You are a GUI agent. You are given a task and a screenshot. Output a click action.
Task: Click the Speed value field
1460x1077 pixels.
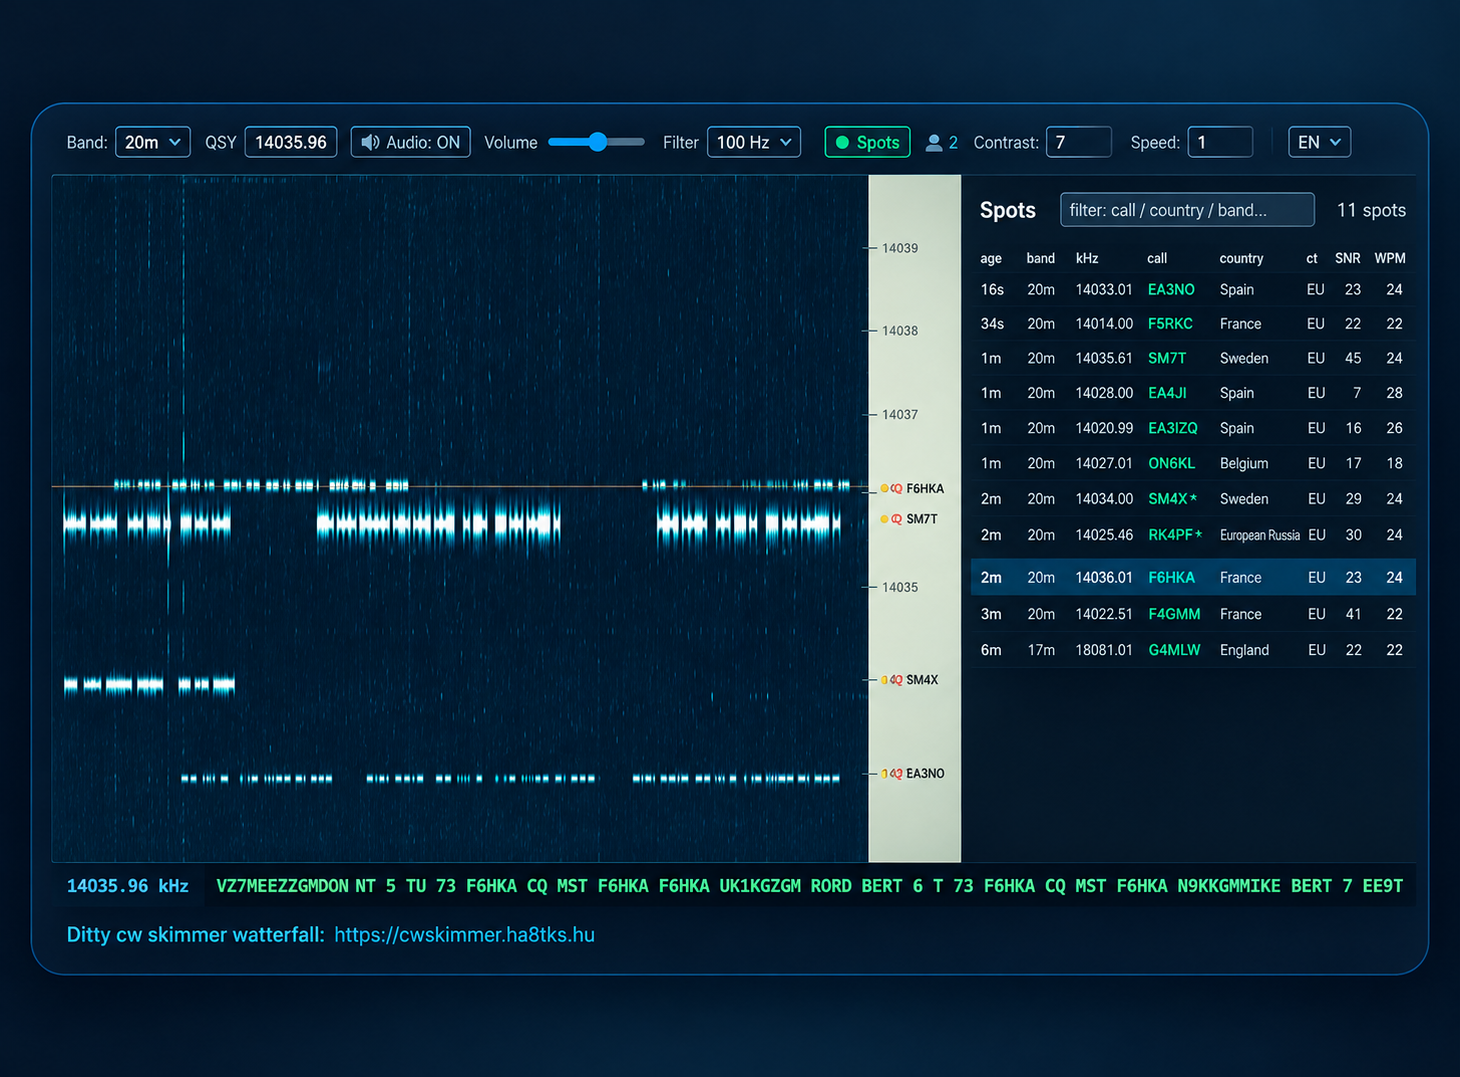tap(1220, 142)
